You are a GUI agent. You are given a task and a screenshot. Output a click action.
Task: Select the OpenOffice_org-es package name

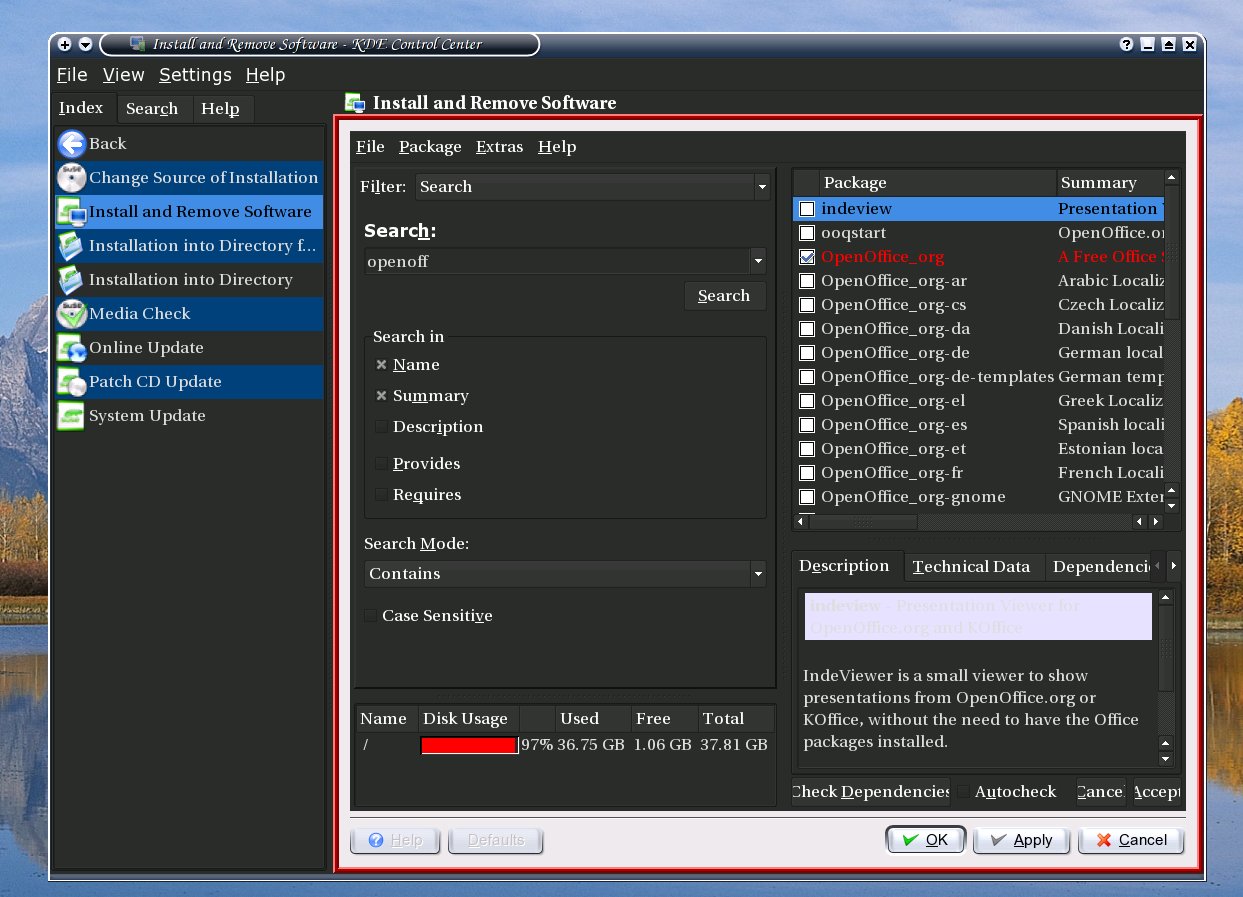(894, 425)
